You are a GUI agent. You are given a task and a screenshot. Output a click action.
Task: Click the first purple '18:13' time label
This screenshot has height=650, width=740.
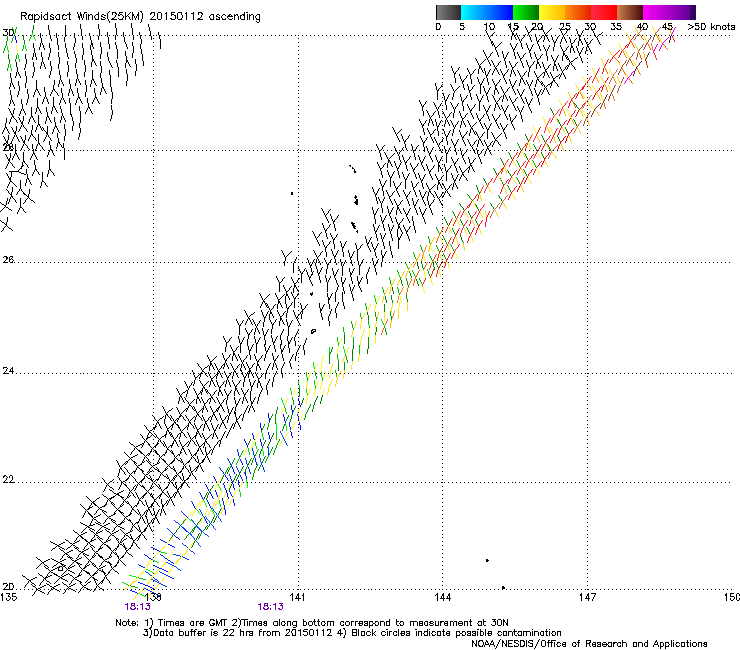(x=137, y=607)
